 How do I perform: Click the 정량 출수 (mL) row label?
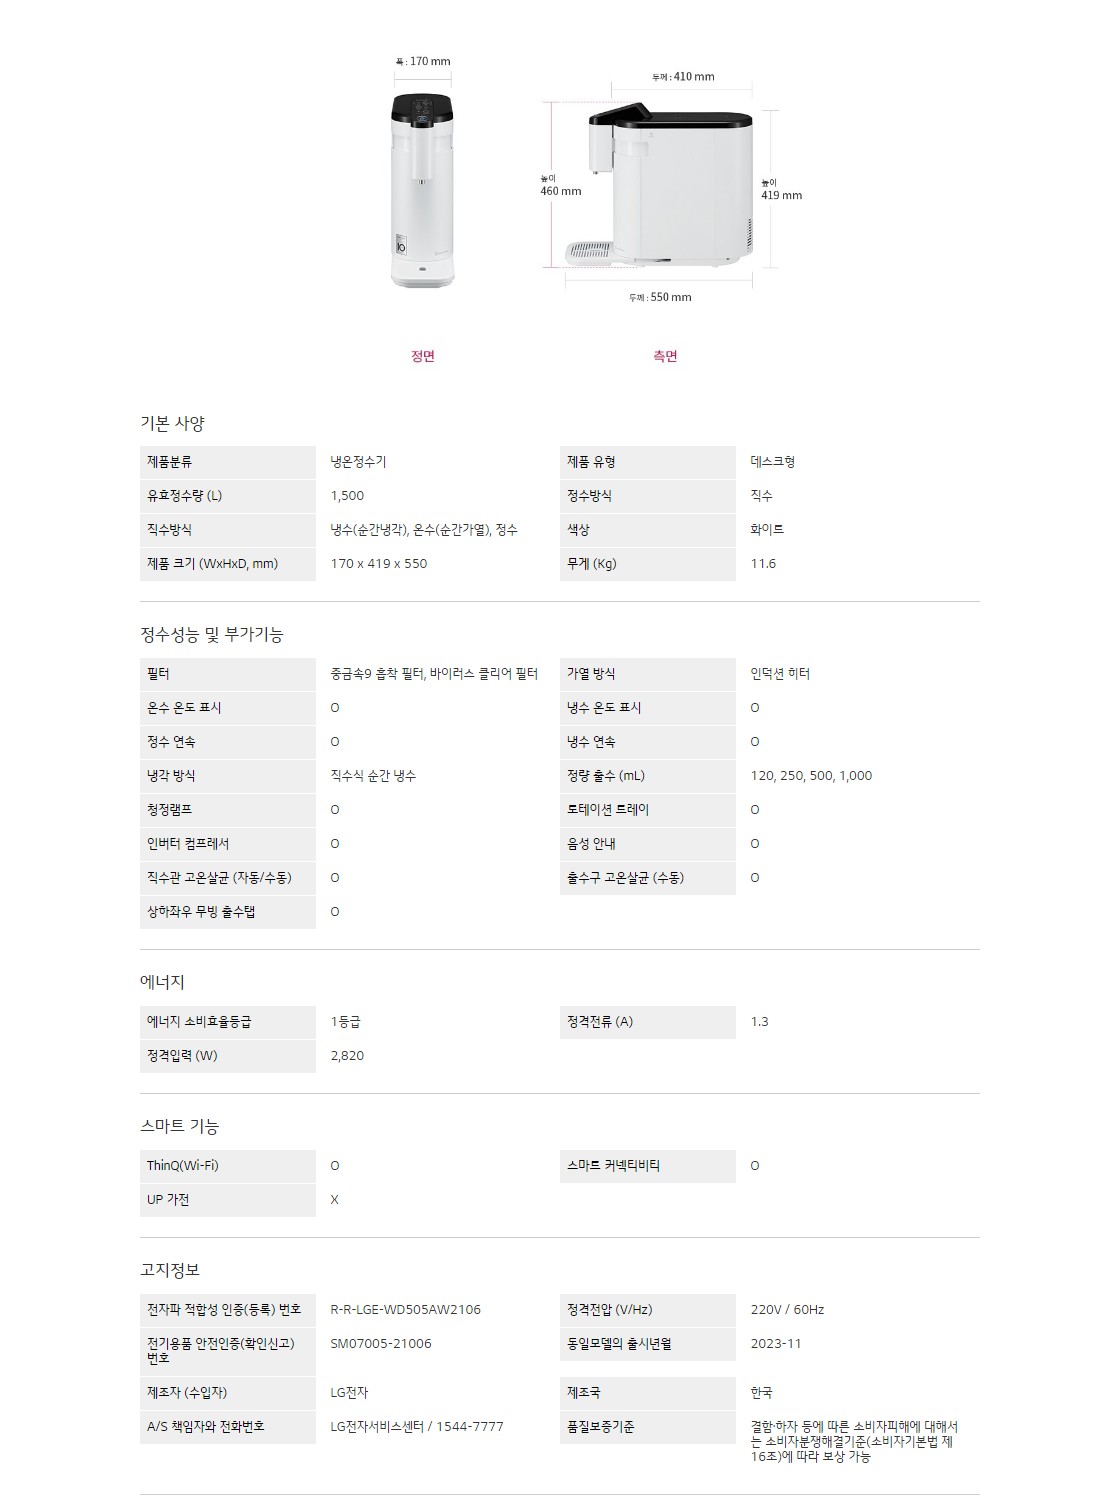pos(606,776)
